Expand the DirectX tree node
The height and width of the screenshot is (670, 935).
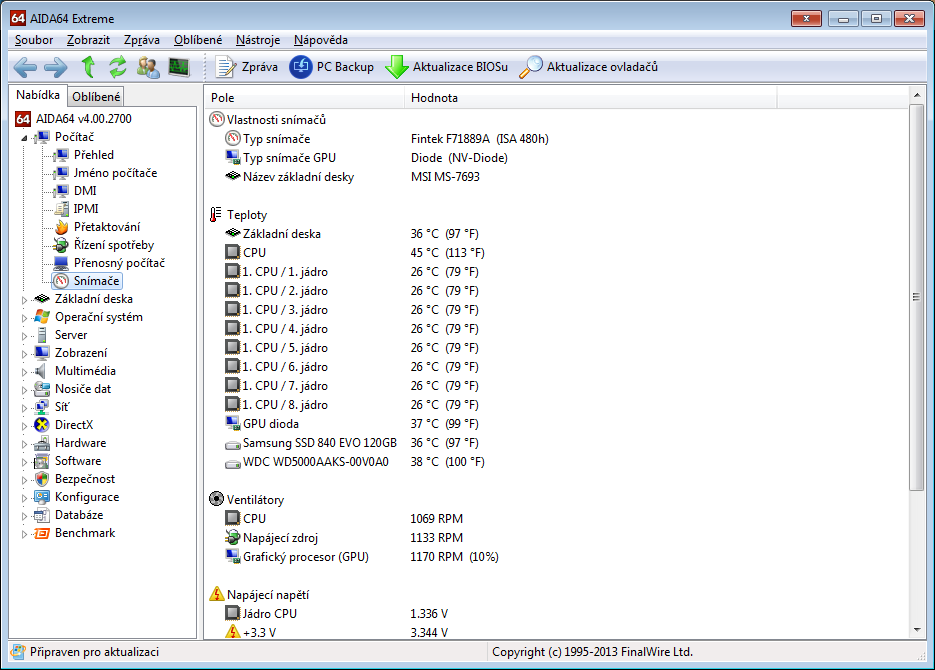(x=24, y=426)
